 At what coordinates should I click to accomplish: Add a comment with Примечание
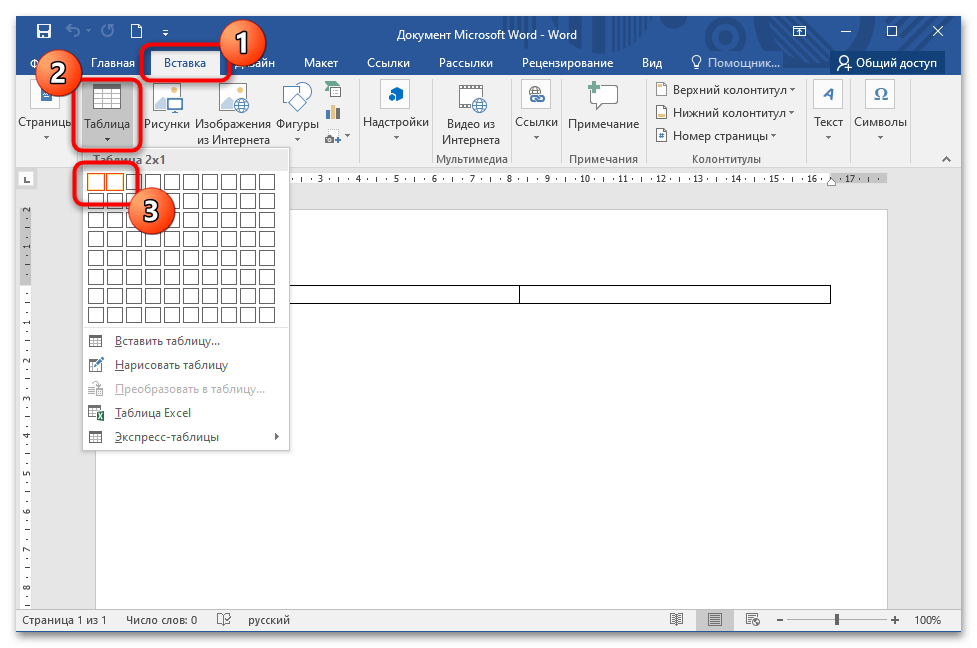pos(603,107)
